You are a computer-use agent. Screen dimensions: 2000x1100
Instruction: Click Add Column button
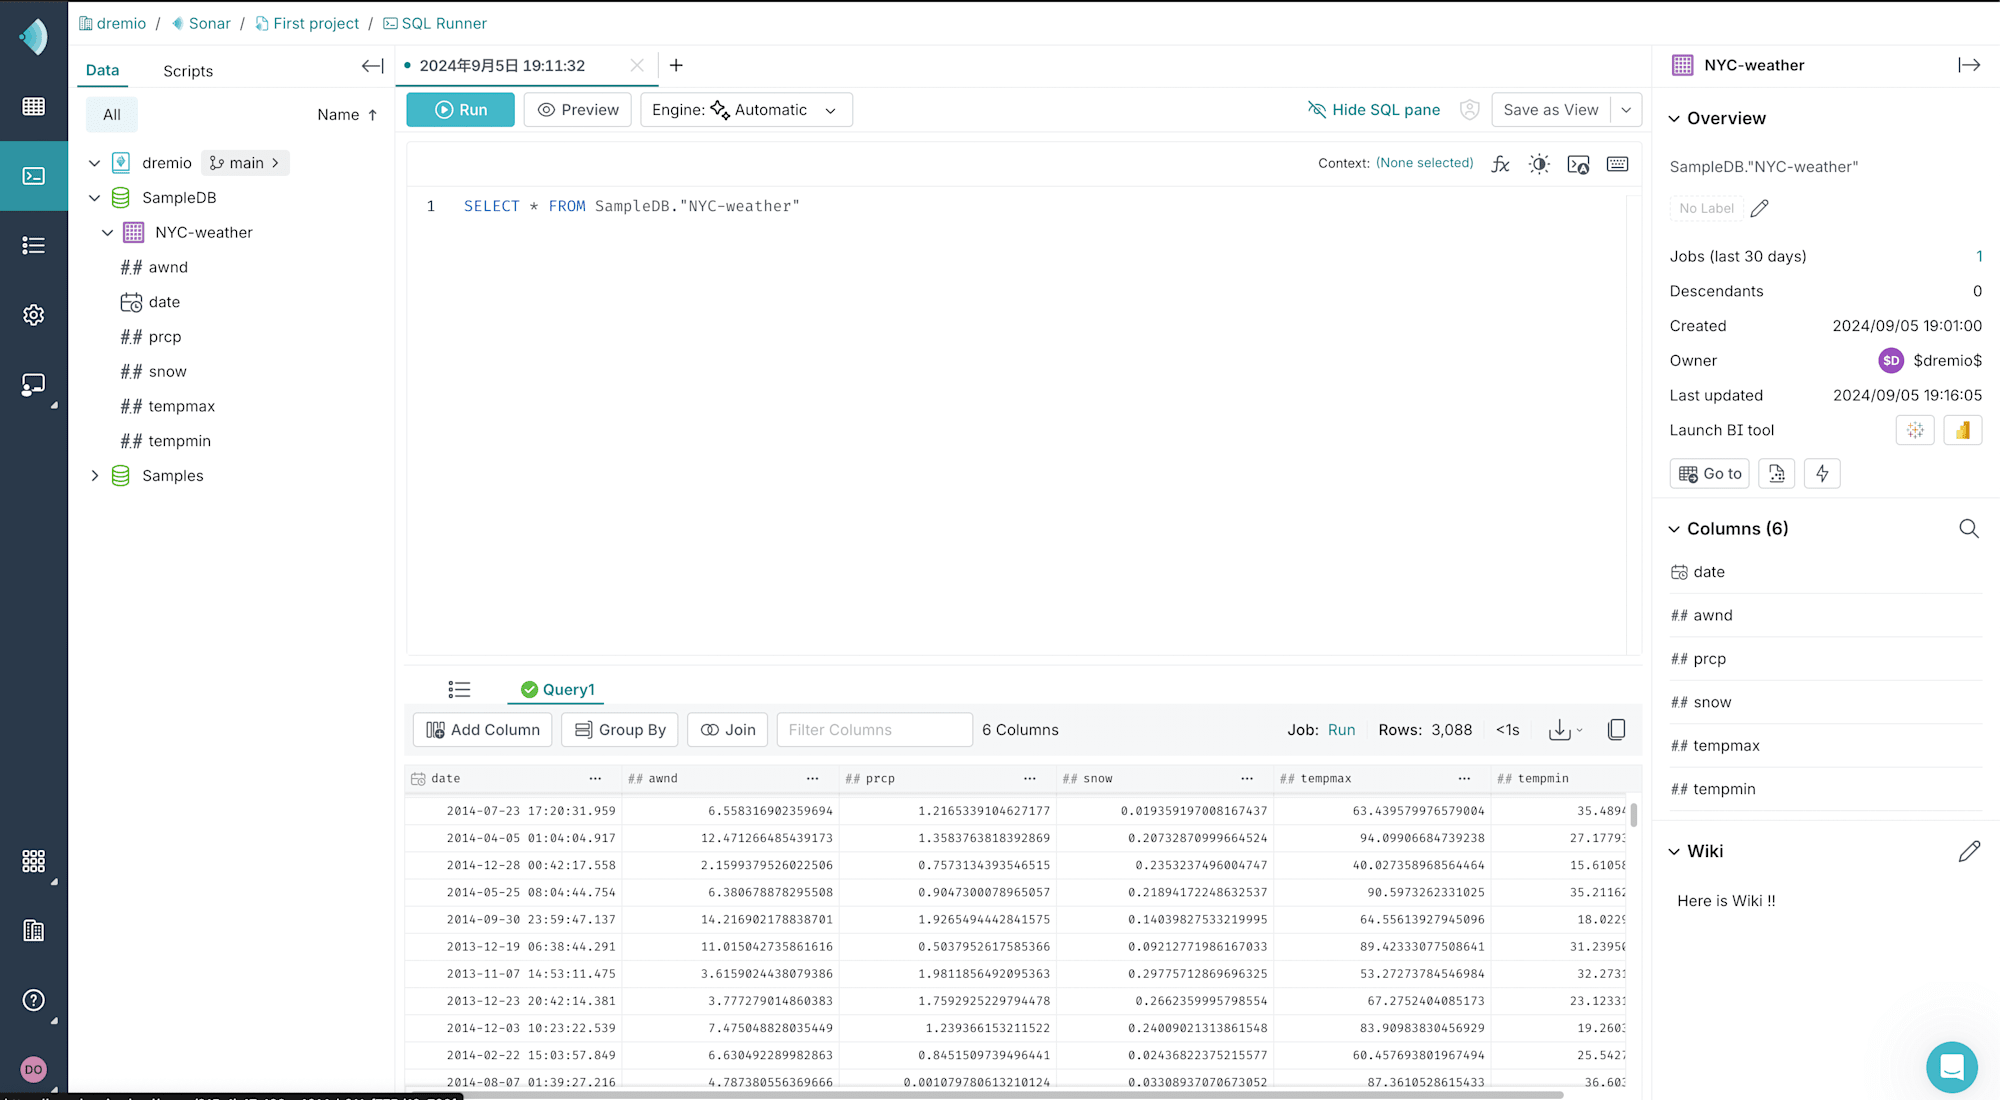point(483,730)
